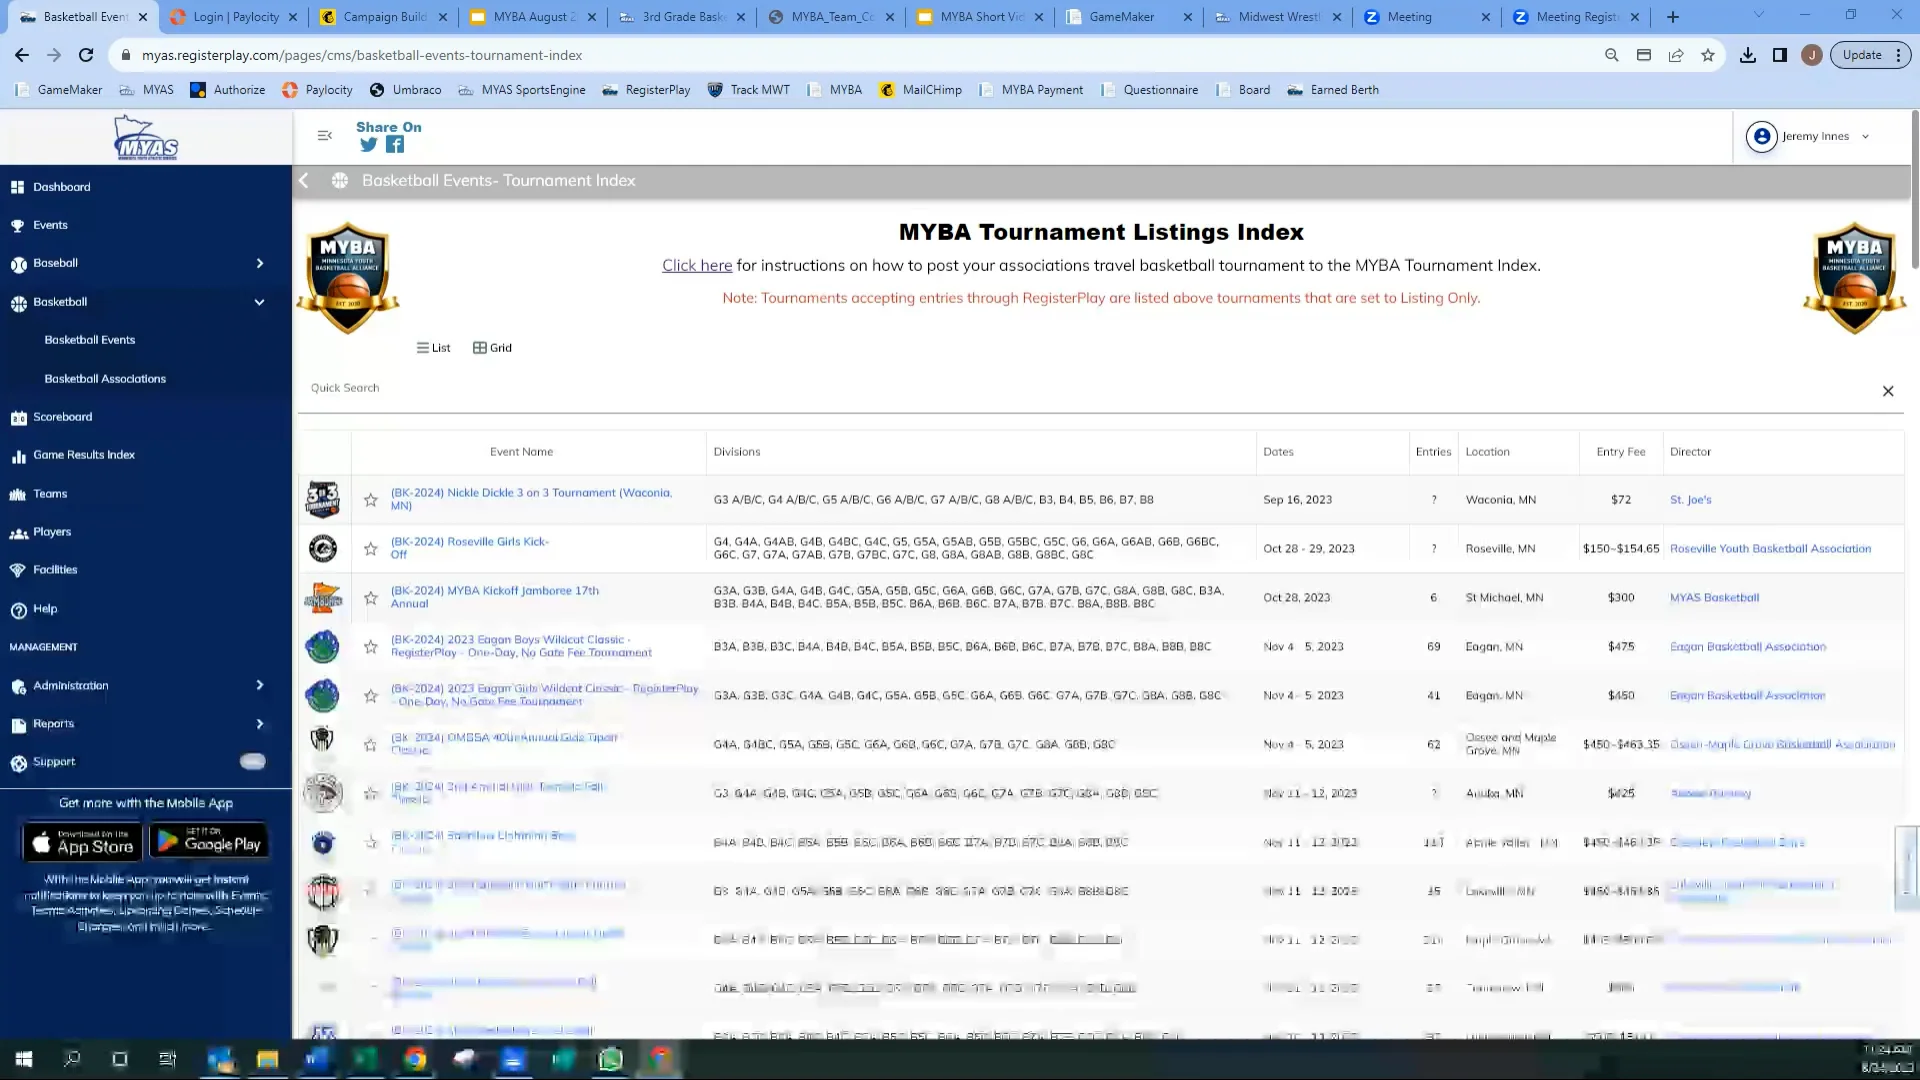This screenshot has width=1920, height=1080.
Task: Open the Eagan Basketball Association link
Action: pos(1748,646)
